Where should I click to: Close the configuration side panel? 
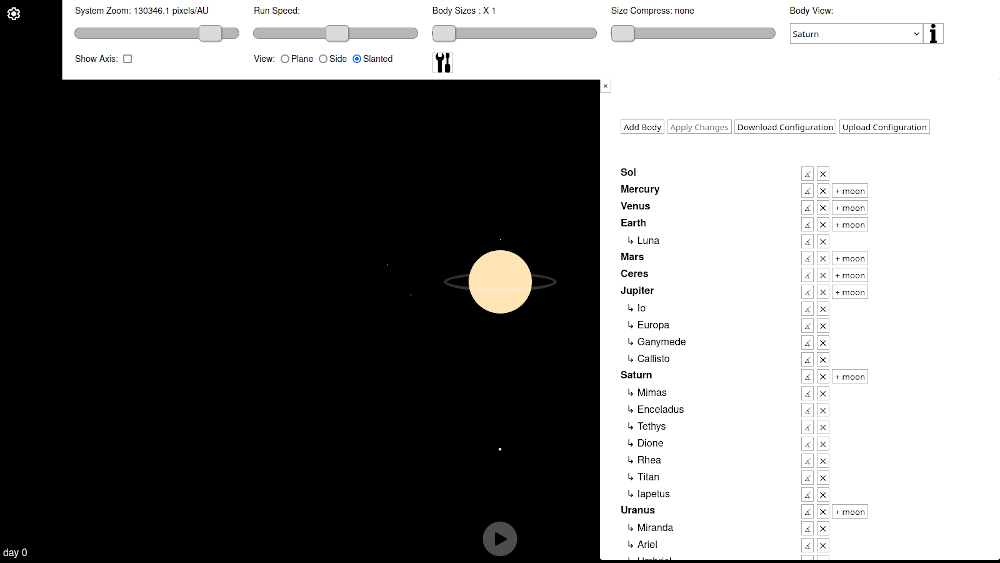(x=605, y=86)
